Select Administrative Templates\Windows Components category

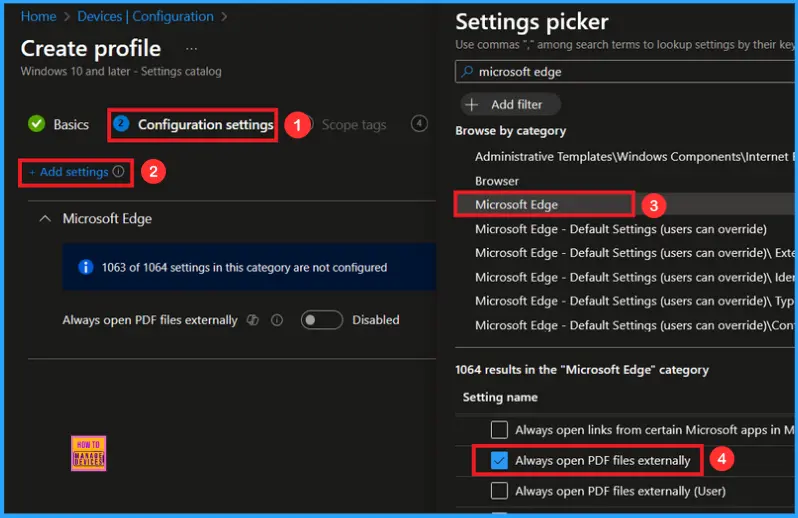634,157
